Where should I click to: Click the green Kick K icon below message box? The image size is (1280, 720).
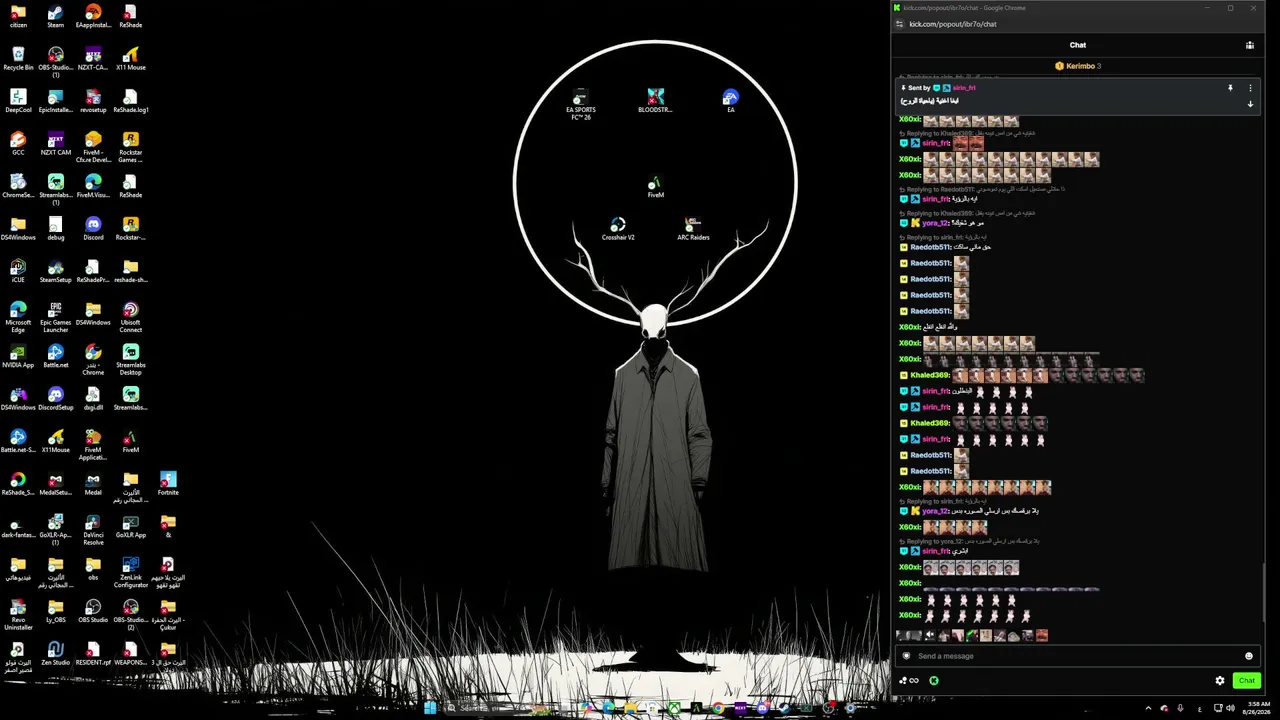tap(933, 681)
